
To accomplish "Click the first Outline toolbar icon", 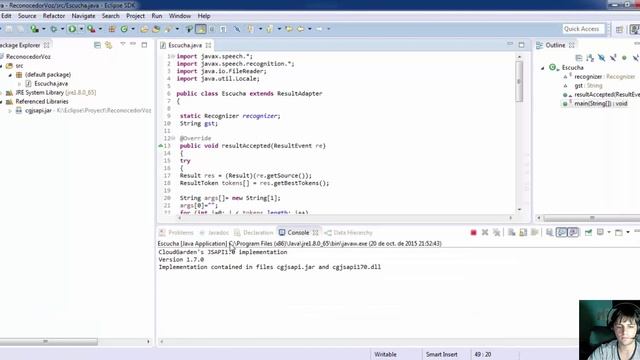I will 578,58.
